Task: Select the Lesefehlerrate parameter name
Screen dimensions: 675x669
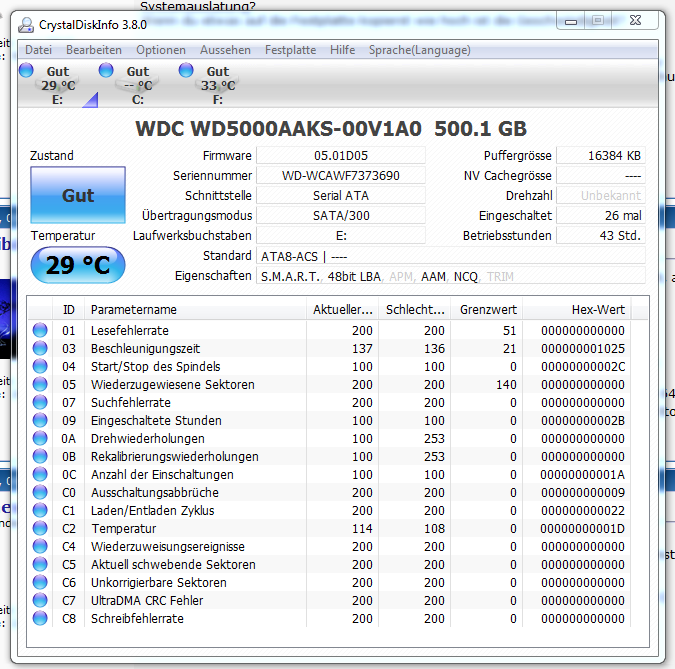Action: 130,331
